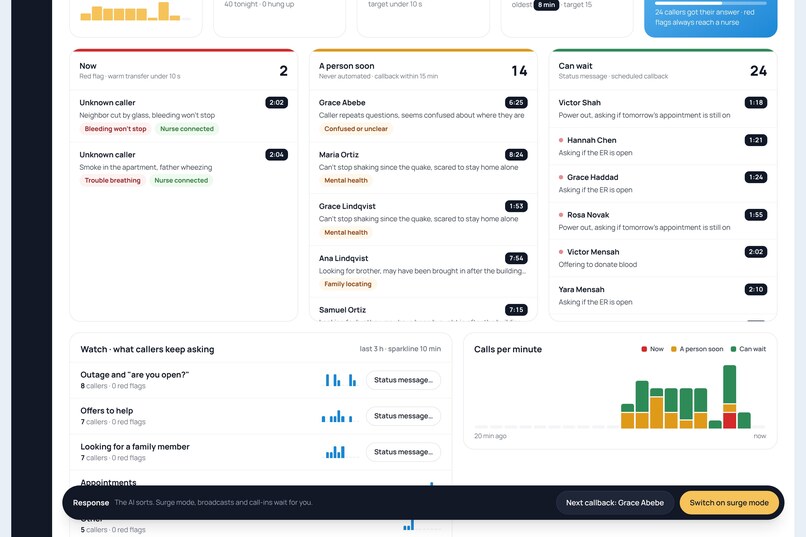806x537 pixels.
Task: Click the Can wait count 24
Action: point(758,71)
